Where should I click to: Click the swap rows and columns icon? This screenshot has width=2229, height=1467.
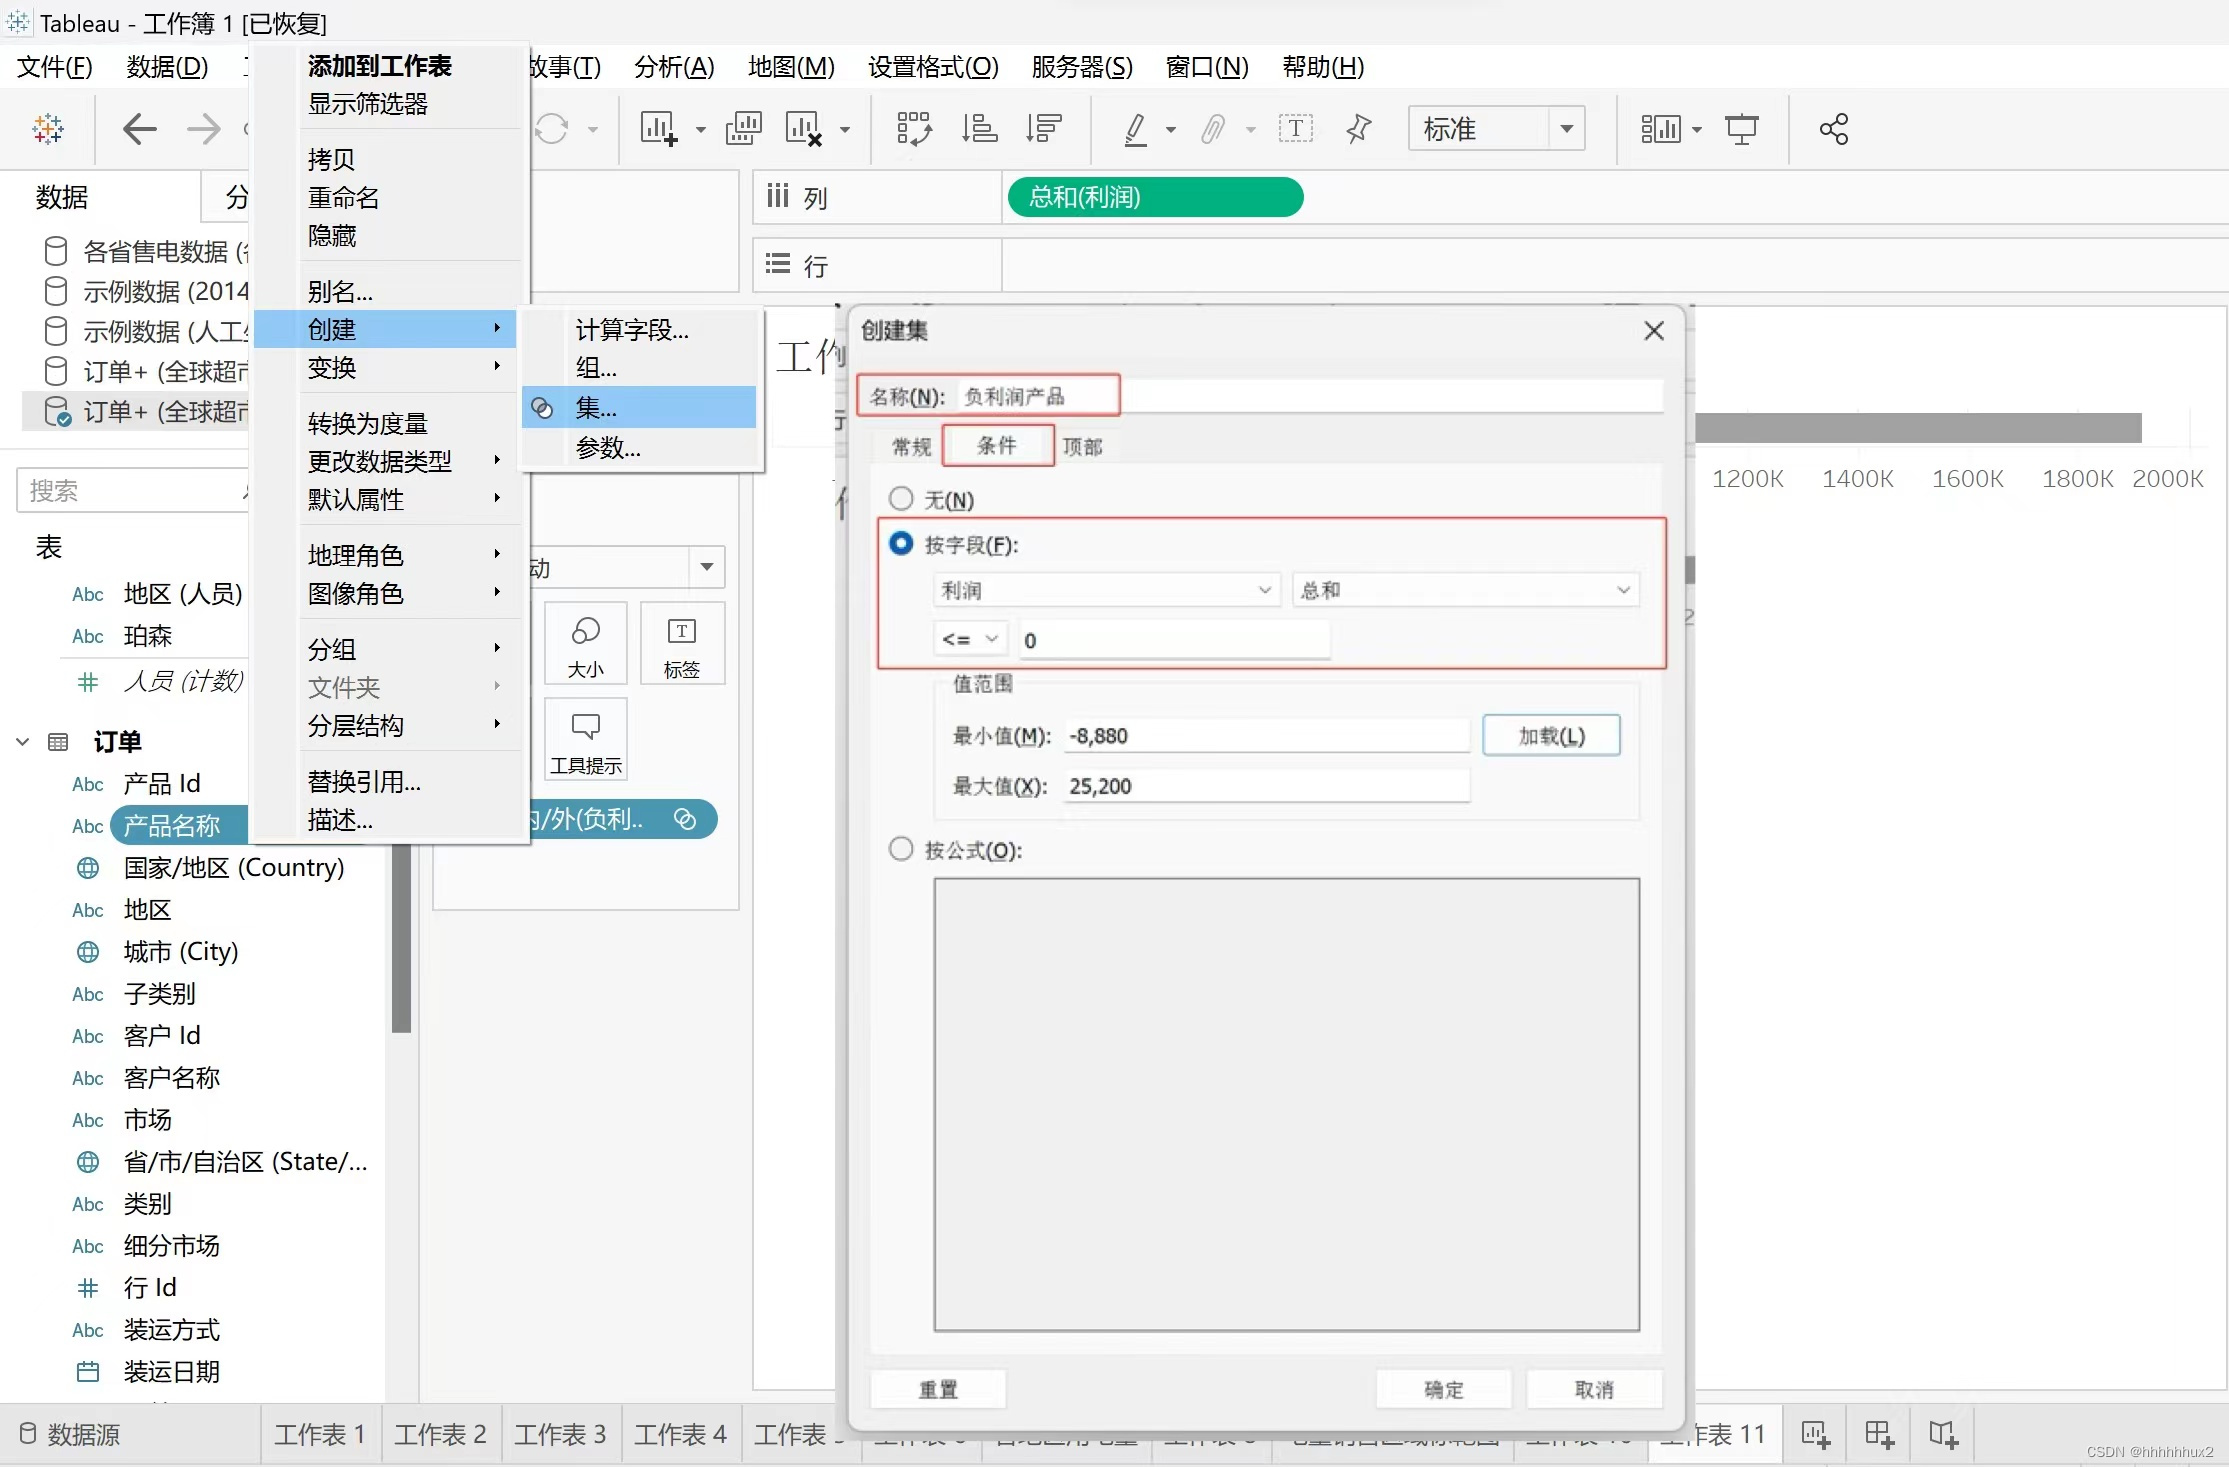pyautogui.click(x=913, y=129)
